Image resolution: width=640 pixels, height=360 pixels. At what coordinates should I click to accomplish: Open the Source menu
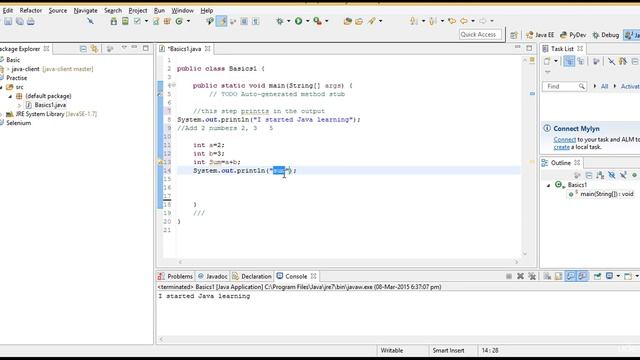point(58,10)
